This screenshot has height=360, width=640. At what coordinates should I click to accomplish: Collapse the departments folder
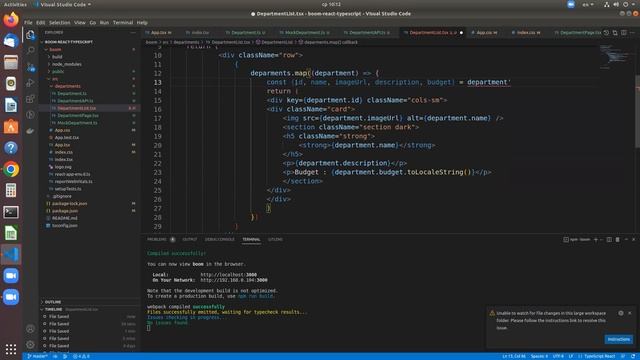click(67, 86)
